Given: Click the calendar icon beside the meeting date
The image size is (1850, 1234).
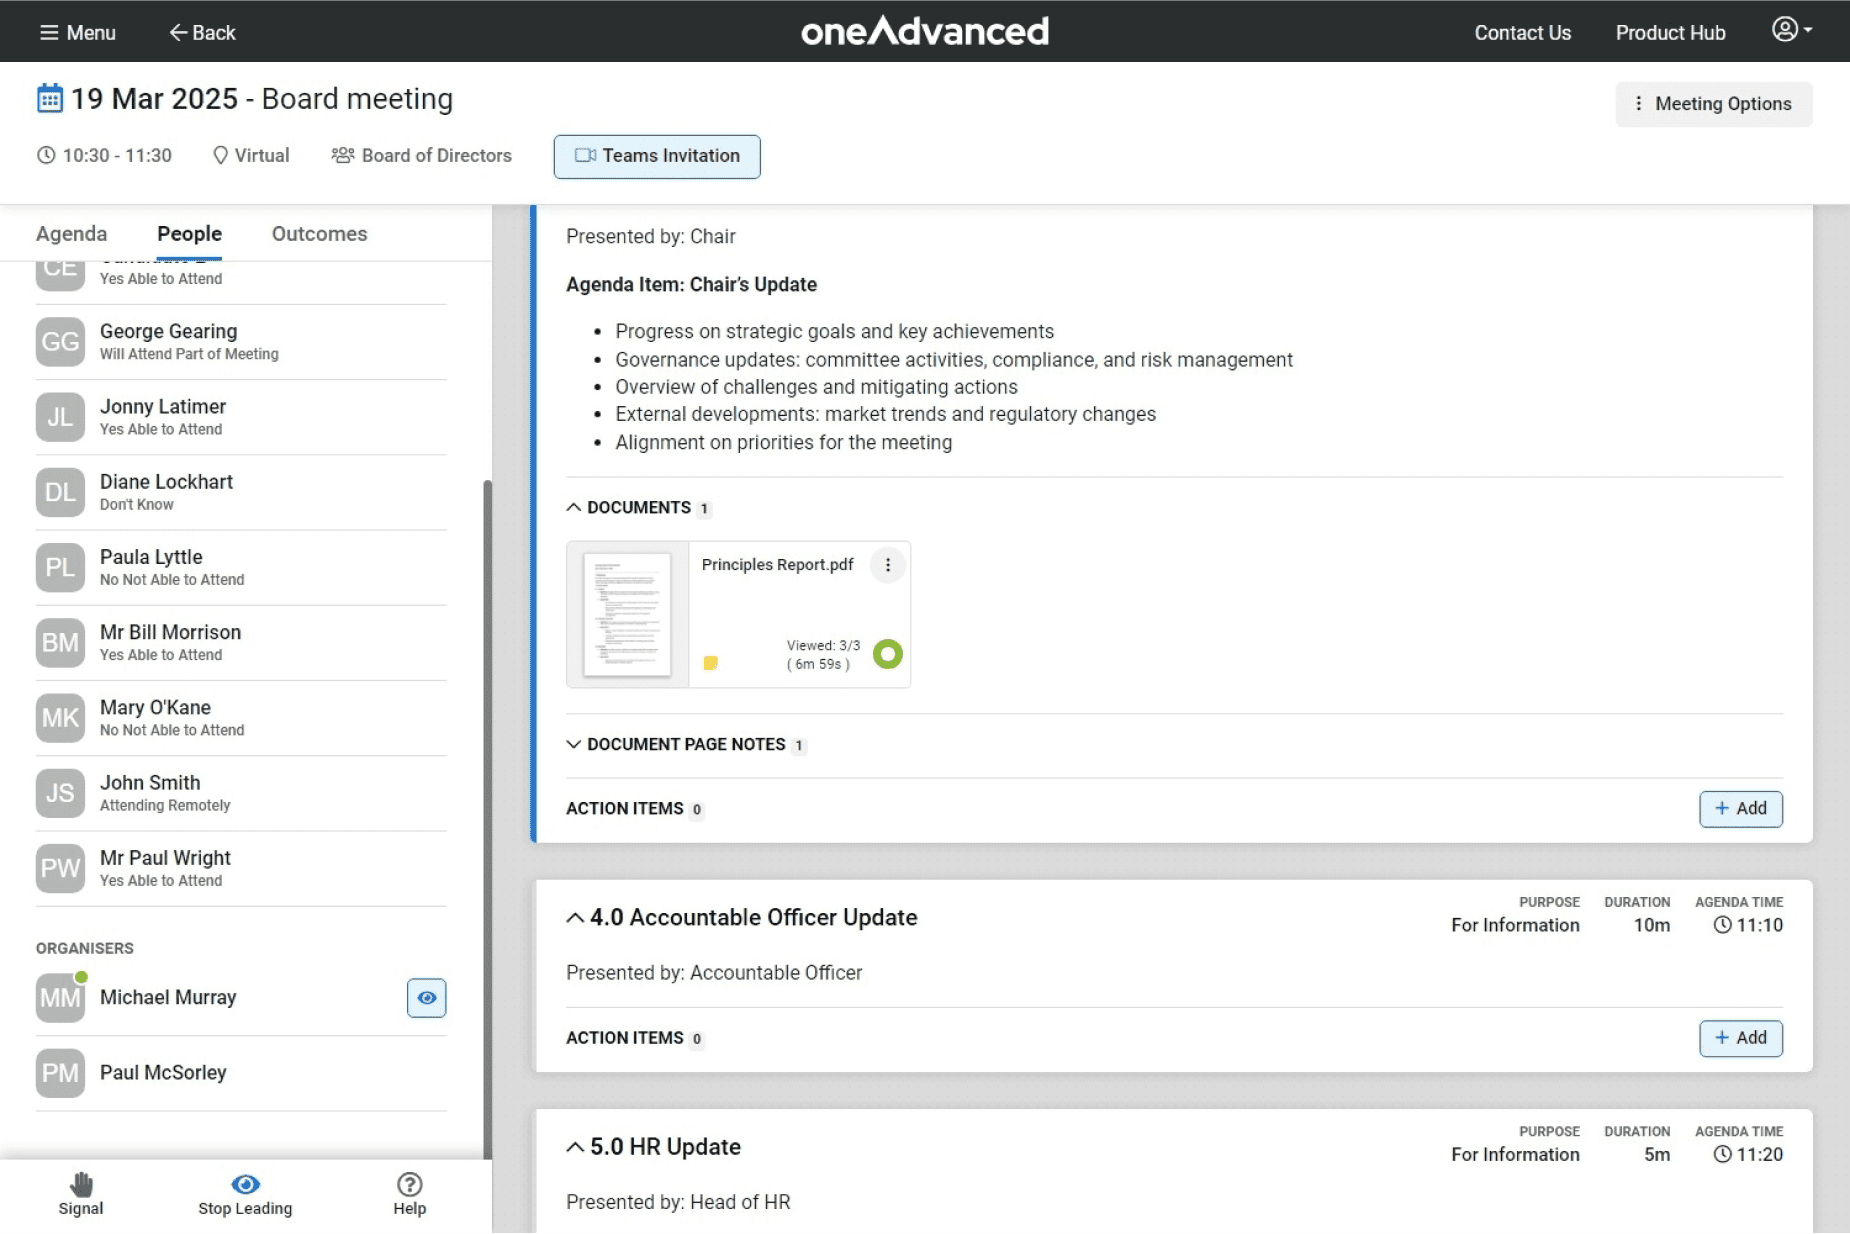Looking at the screenshot, I should point(49,99).
